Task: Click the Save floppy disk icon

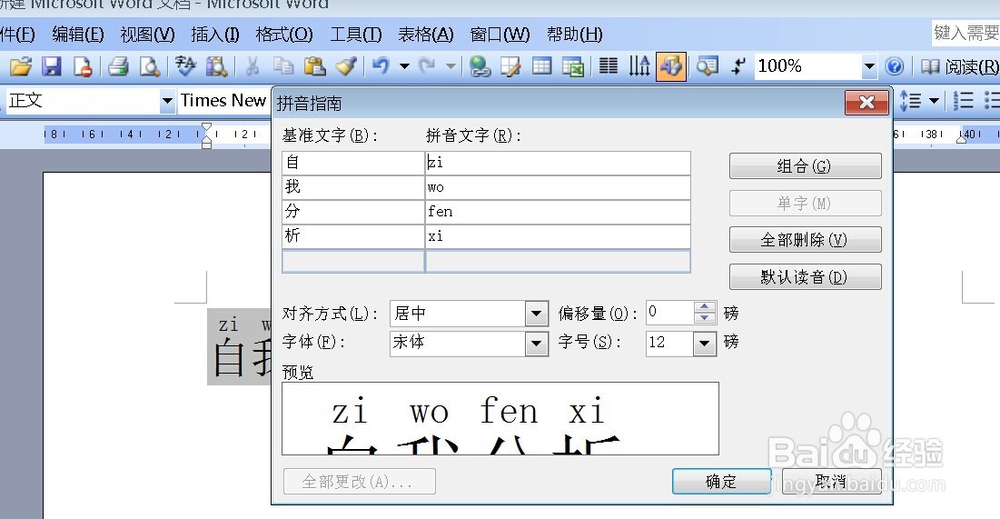Action: [52, 66]
